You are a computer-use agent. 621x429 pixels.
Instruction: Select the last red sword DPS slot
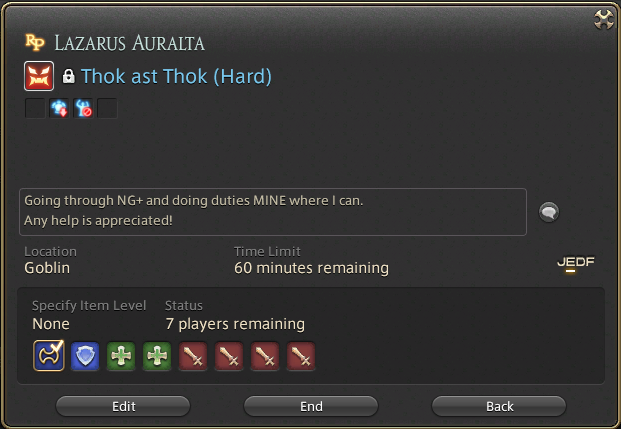(x=301, y=356)
